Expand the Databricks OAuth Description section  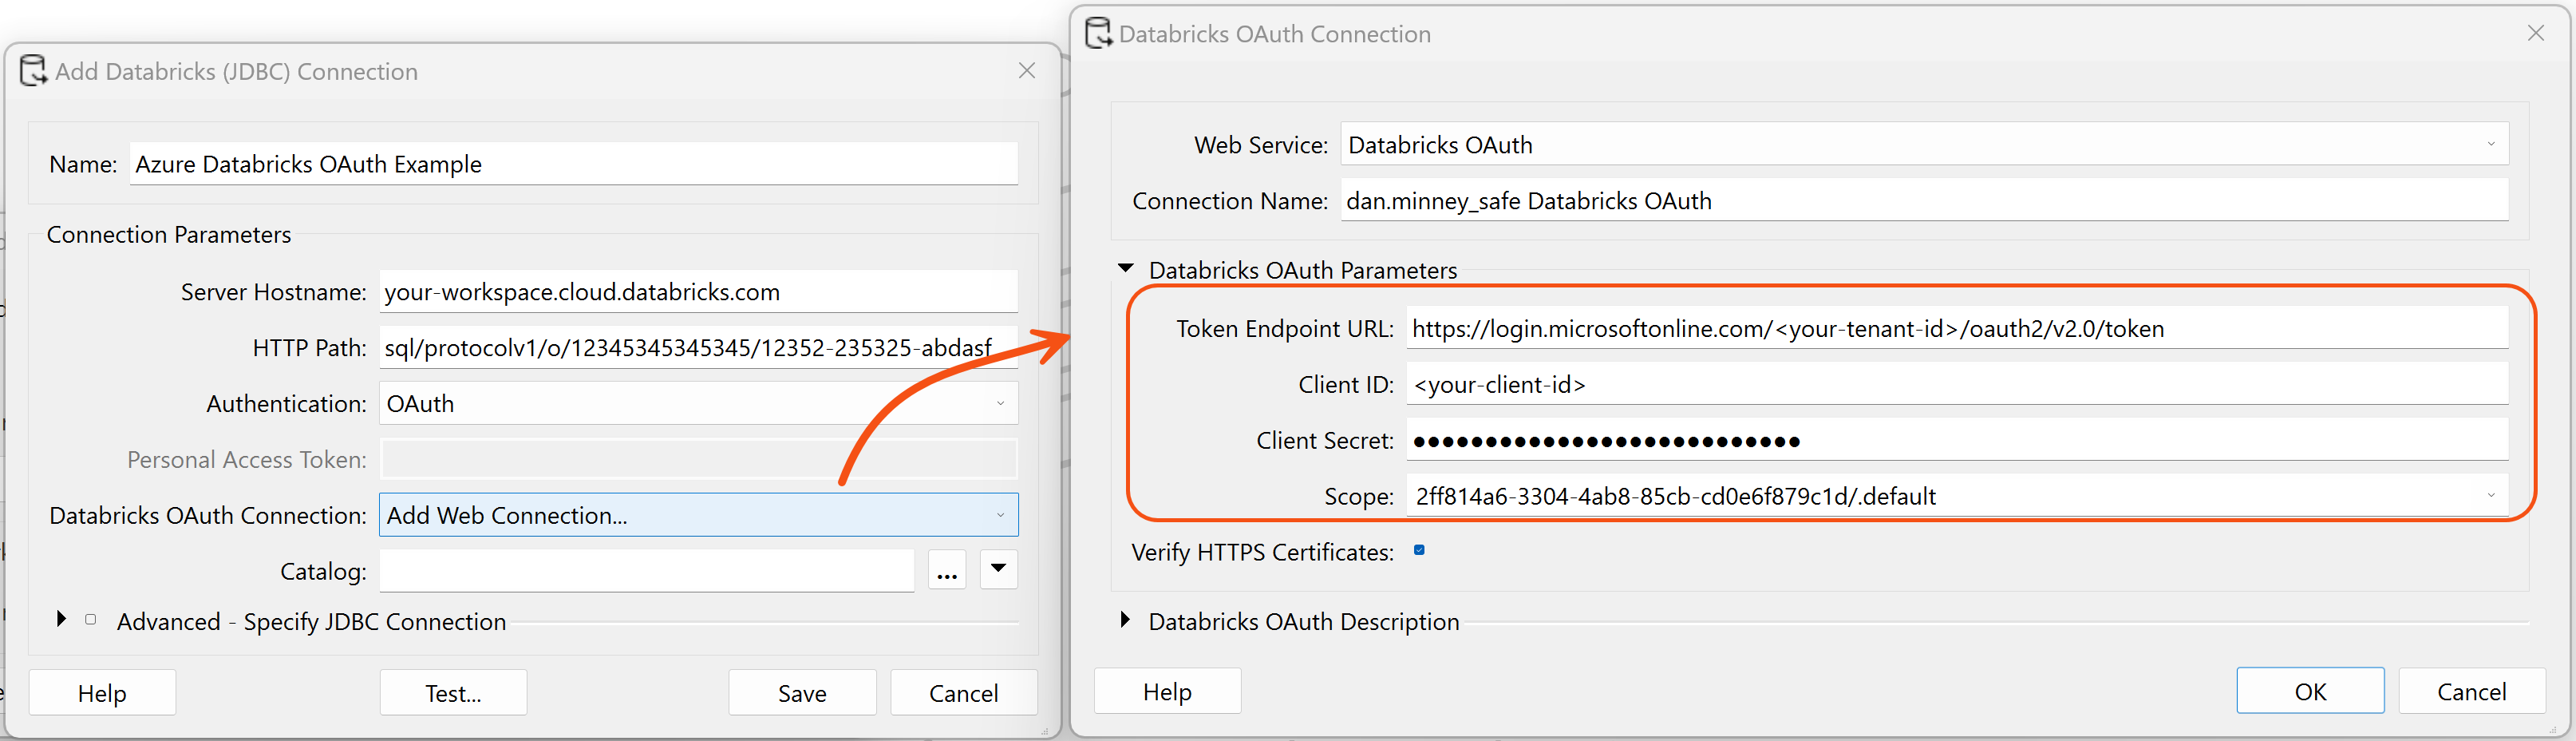tap(1125, 620)
